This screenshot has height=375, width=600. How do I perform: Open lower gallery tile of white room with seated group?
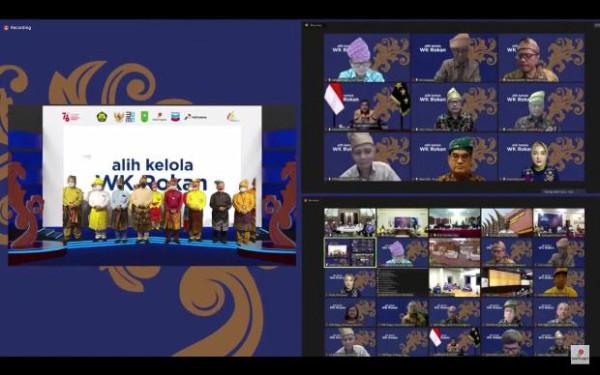tap(454, 282)
